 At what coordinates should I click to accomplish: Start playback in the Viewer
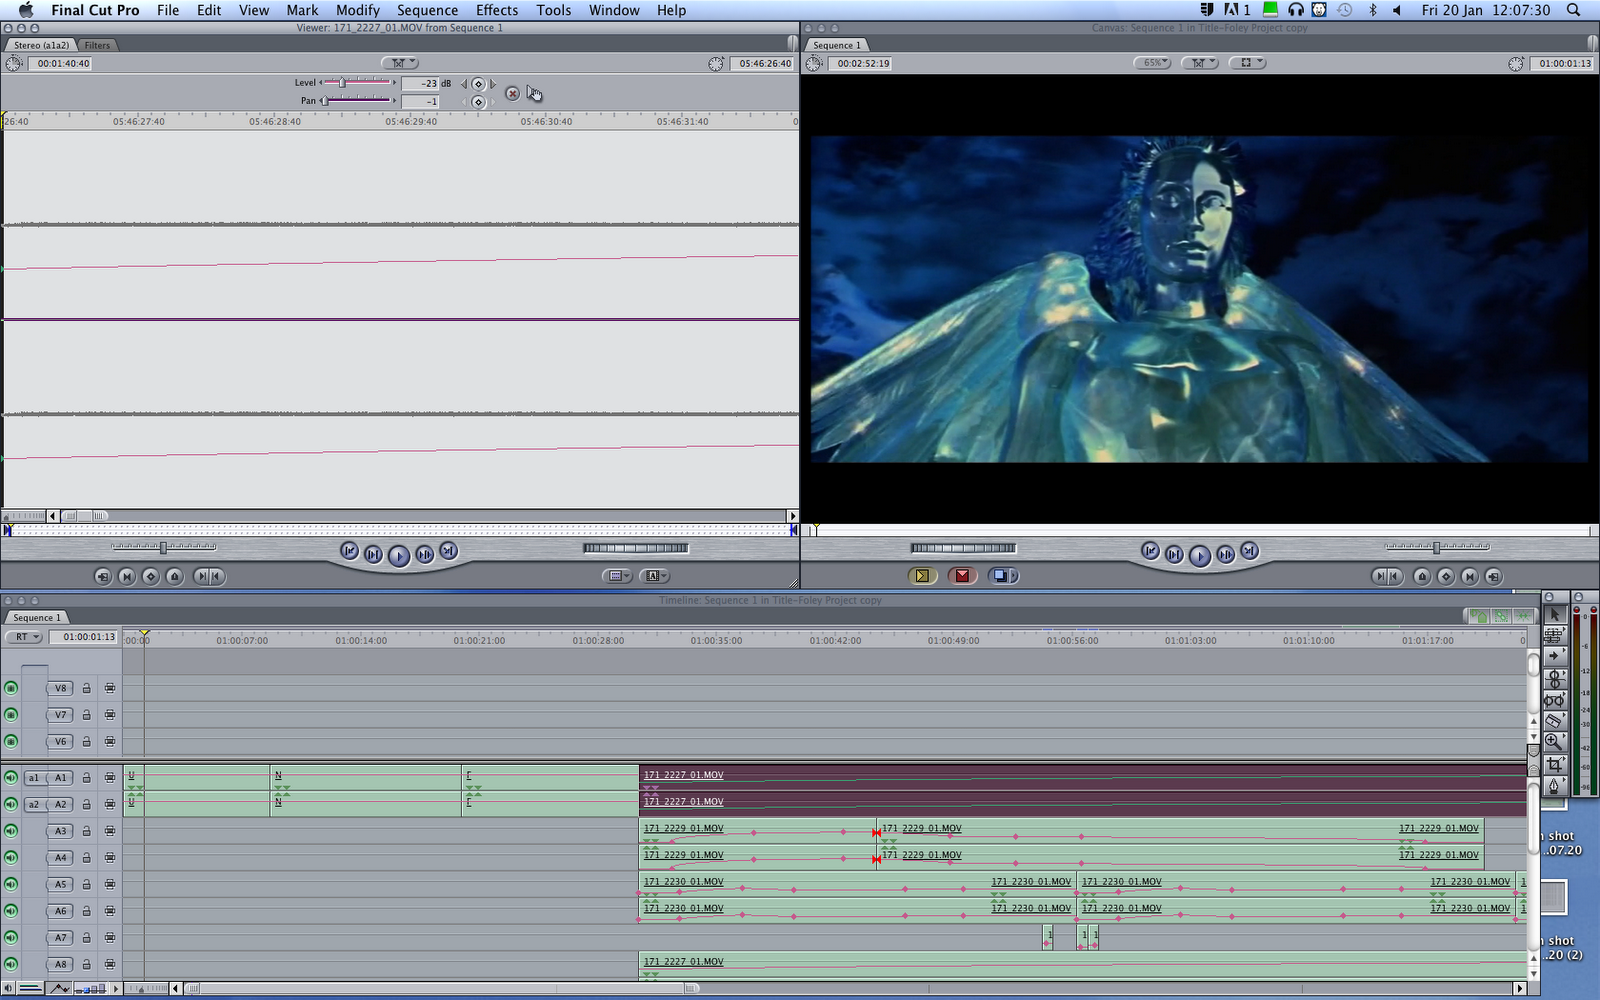click(x=398, y=555)
